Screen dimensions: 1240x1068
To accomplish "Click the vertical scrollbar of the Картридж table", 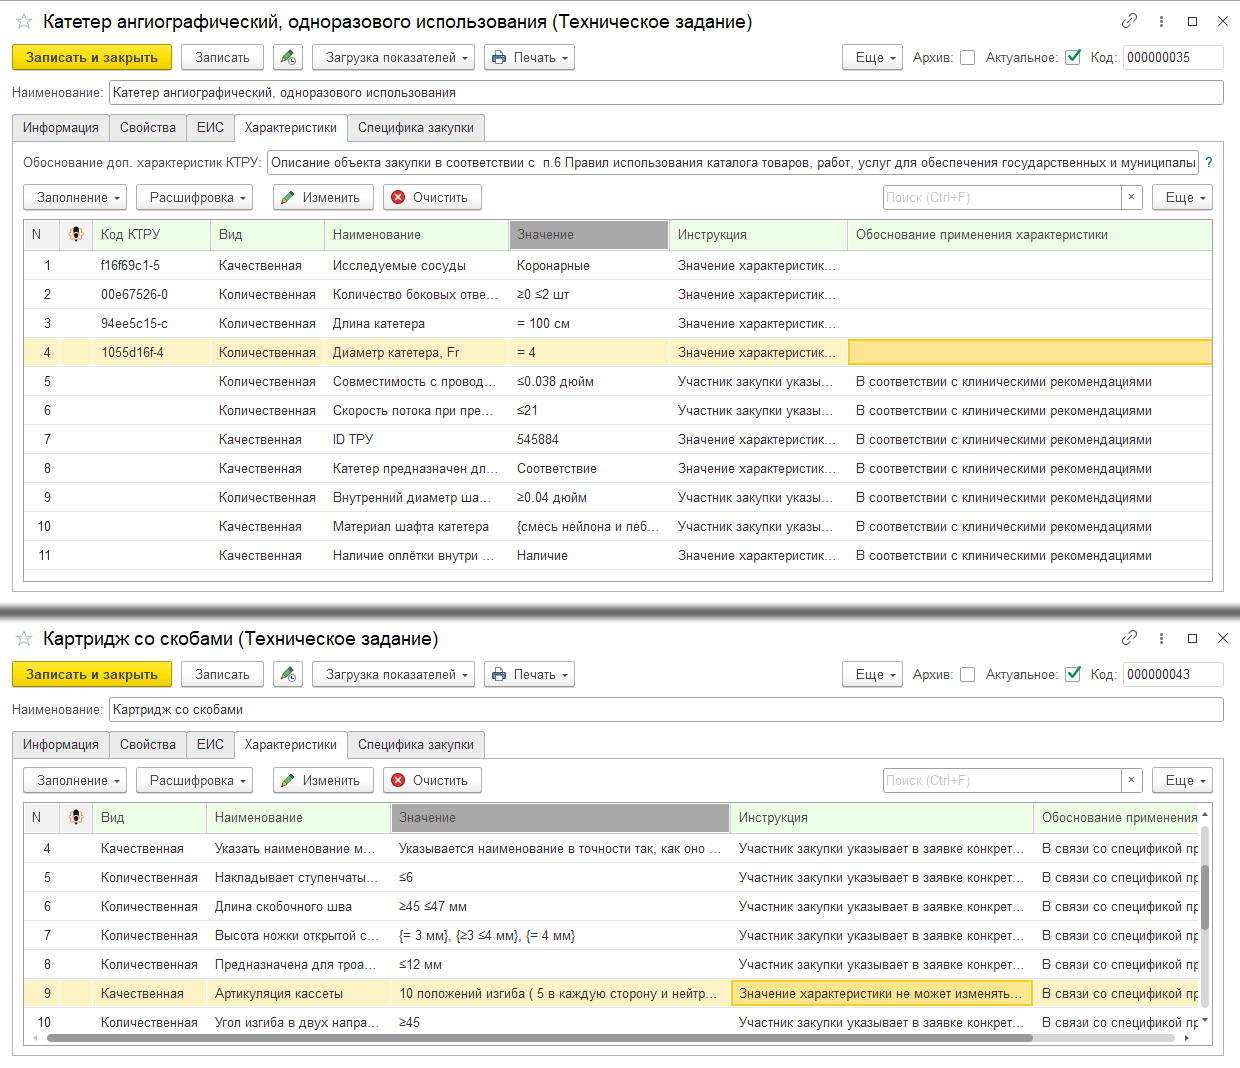I will tap(1205, 897).
